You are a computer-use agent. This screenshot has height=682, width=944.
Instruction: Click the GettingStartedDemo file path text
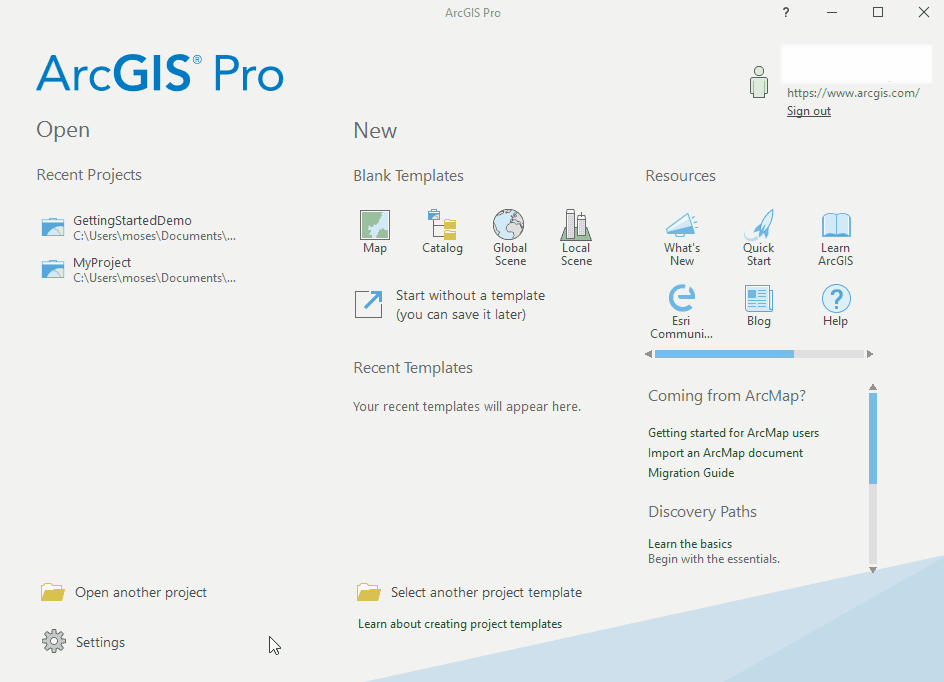[154, 236]
